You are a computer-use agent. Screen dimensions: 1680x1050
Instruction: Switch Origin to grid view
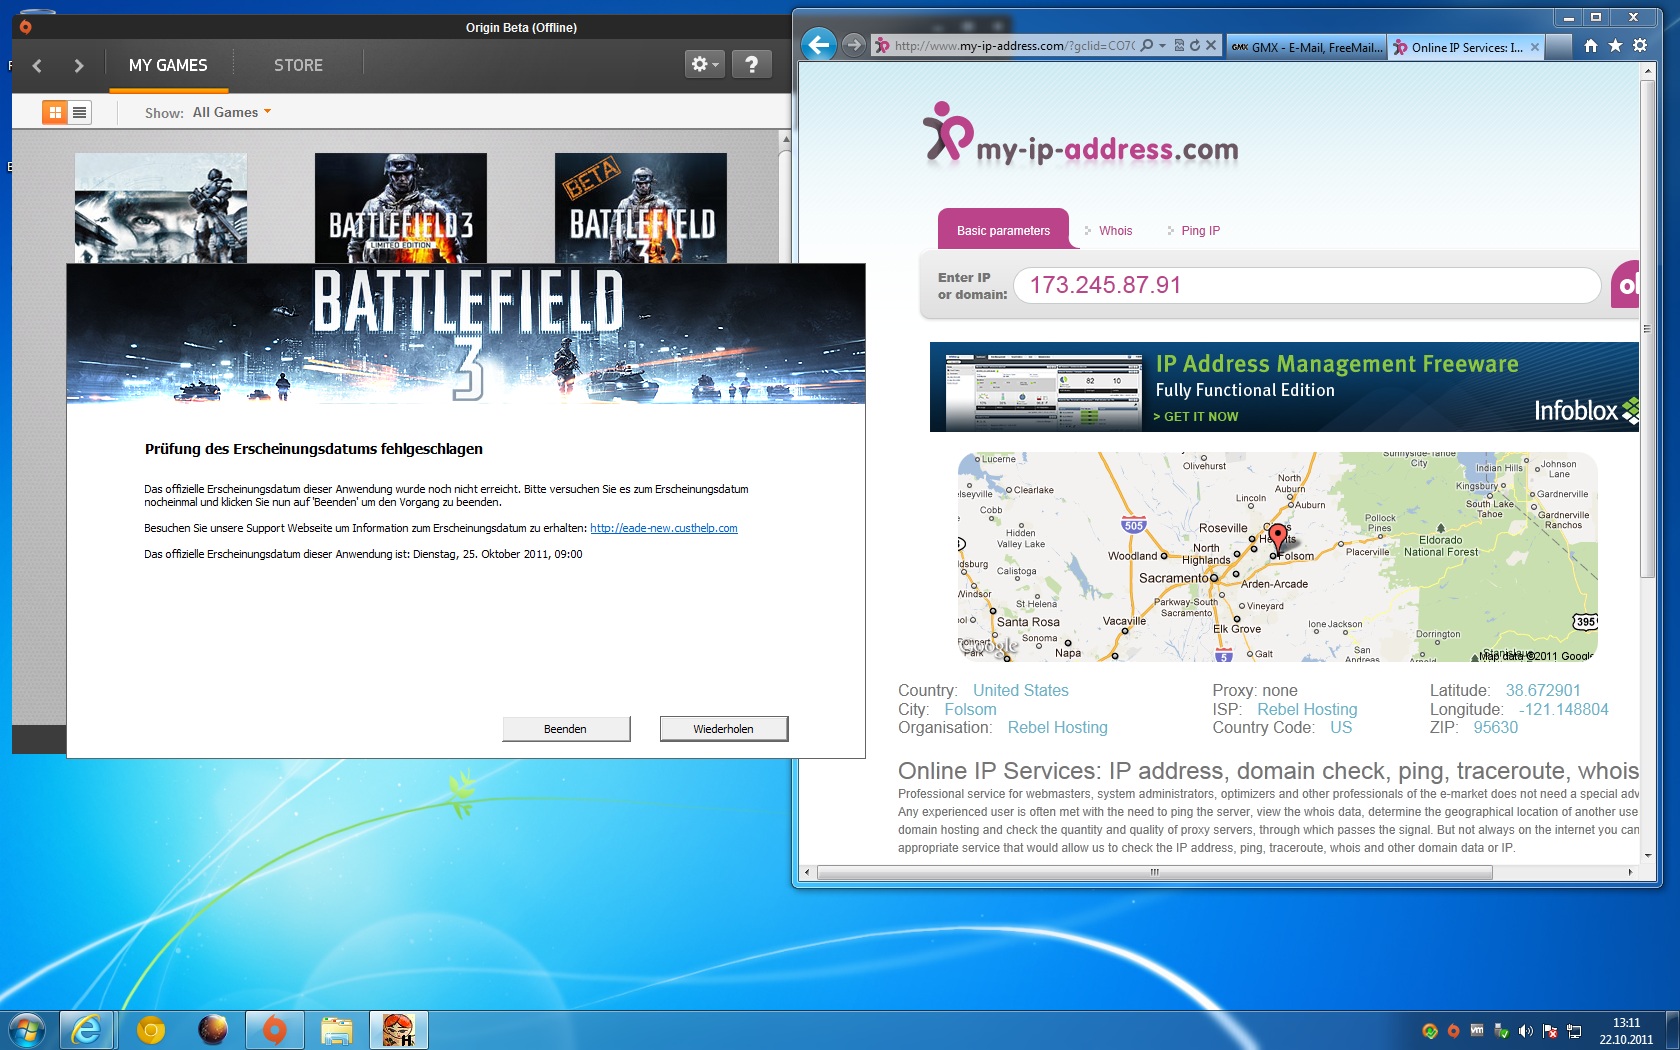point(55,112)
